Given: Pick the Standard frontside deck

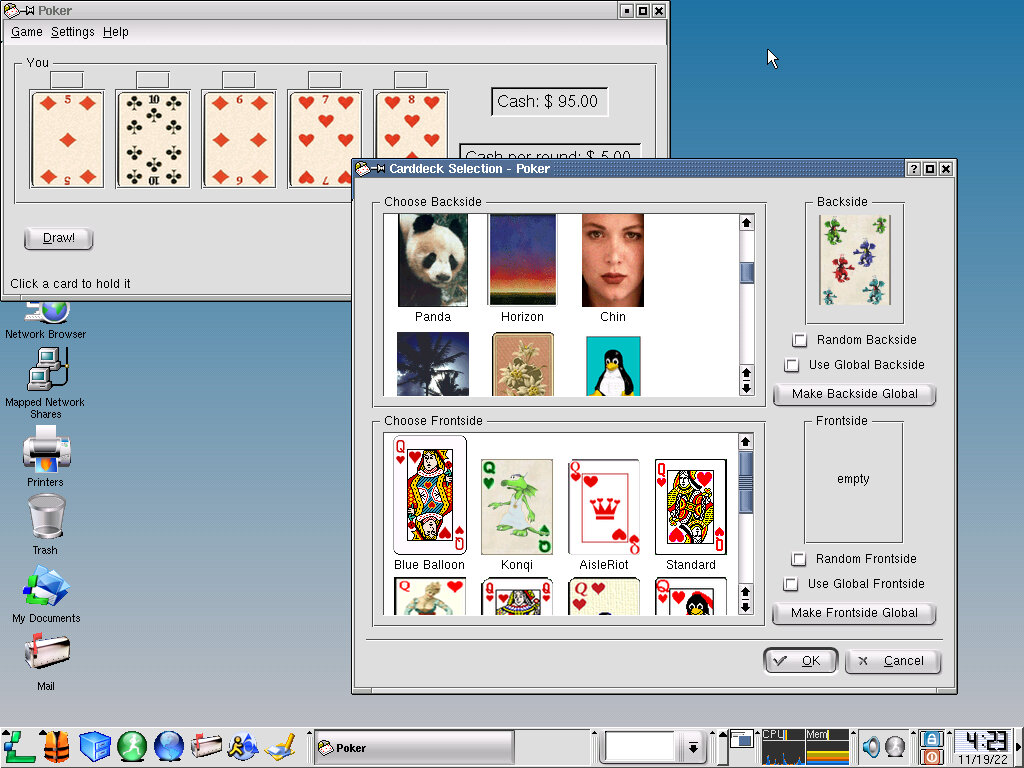Looking at the screenshot, I should point(690,507).
